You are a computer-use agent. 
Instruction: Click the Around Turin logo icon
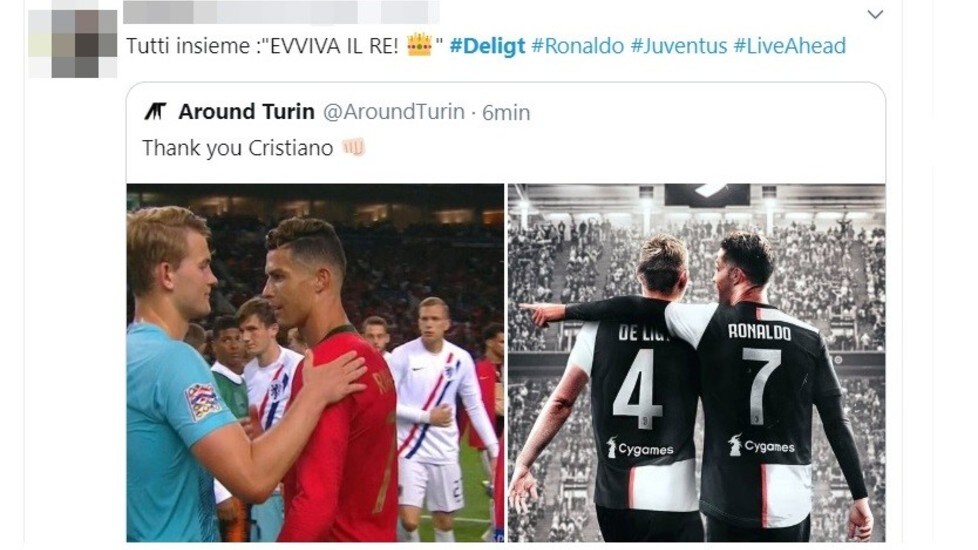[x=156, y=112]
